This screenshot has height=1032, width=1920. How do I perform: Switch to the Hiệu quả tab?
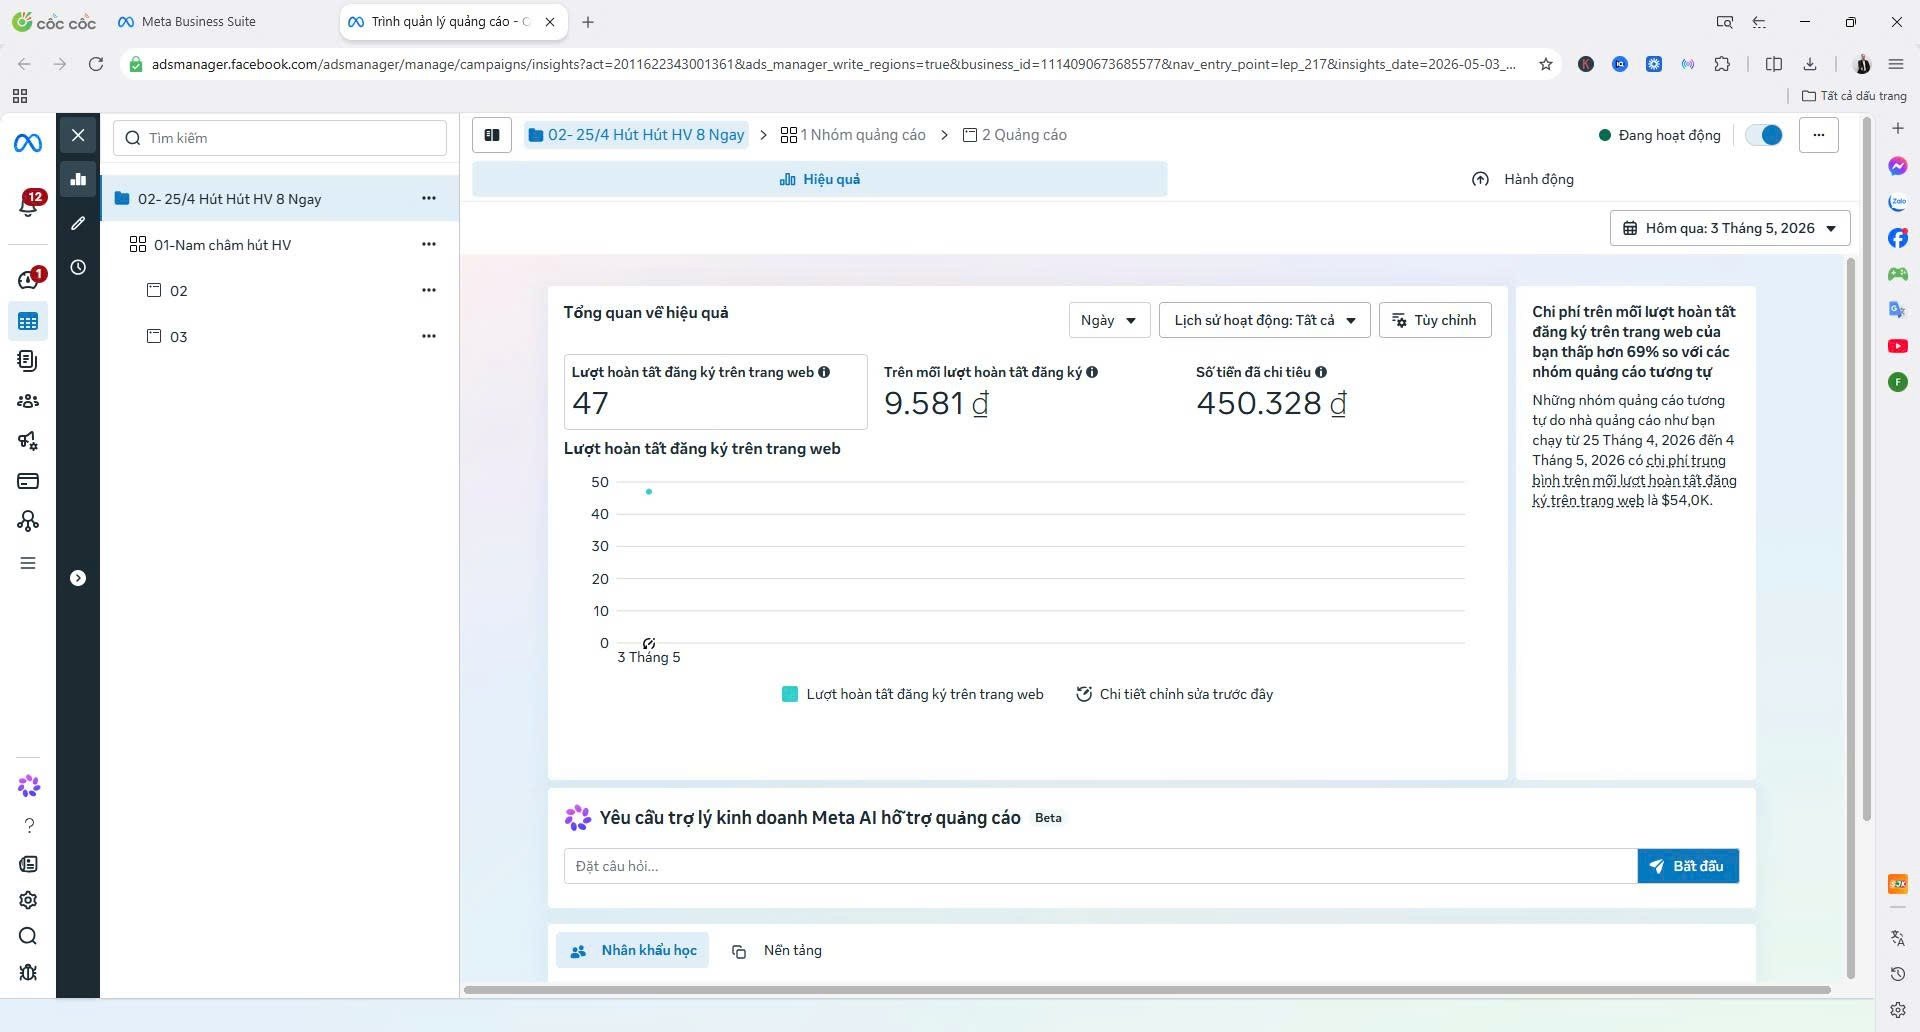click(x=819, y=179)
